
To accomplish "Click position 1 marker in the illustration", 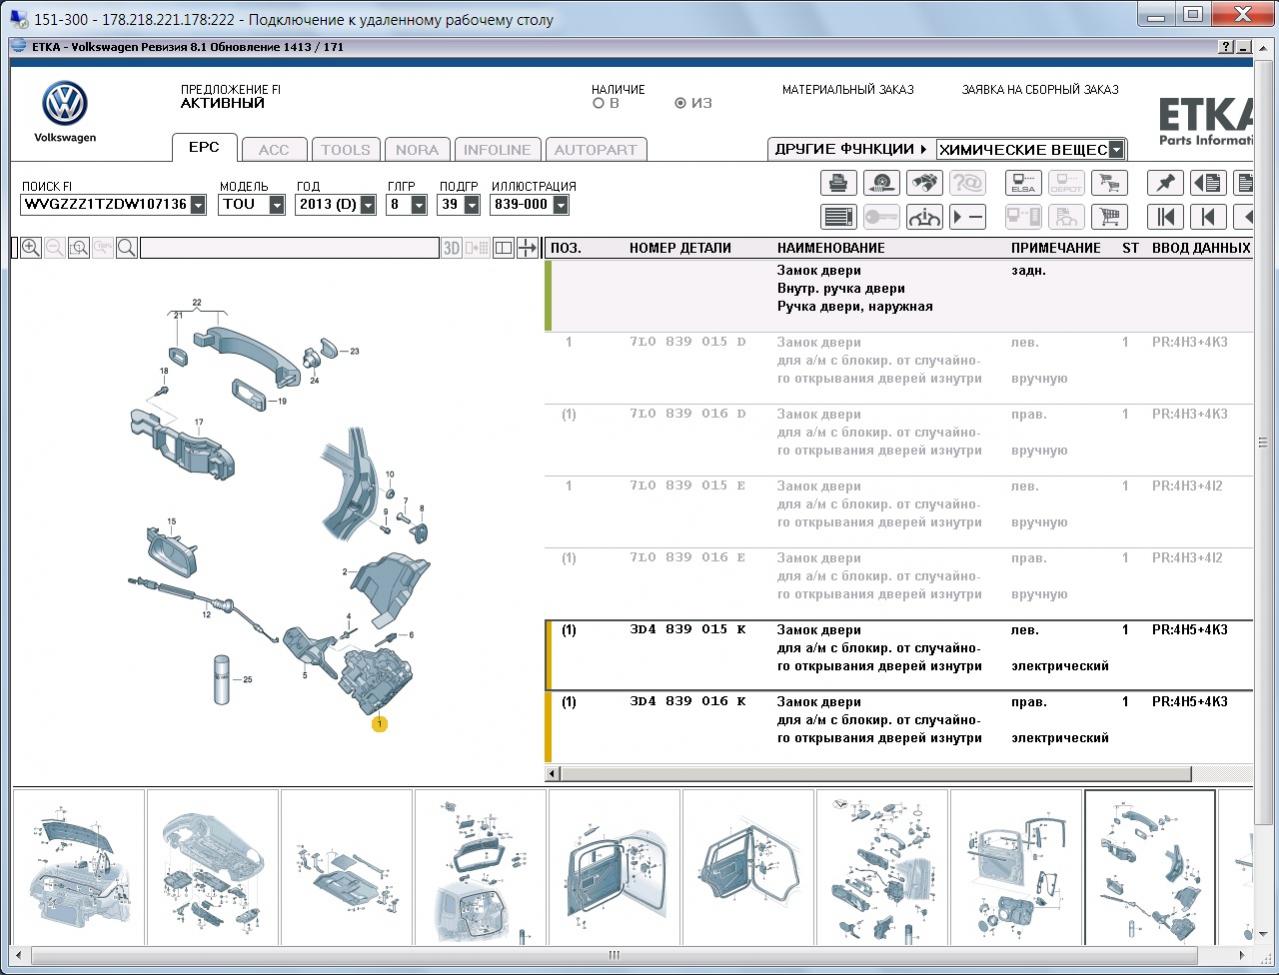I will [x=379, y=724].
